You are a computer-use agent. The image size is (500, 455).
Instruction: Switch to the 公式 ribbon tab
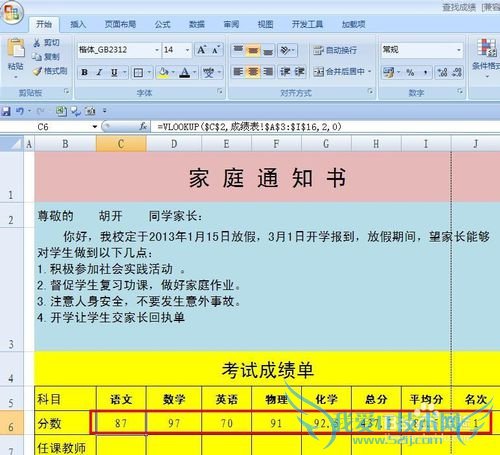[x=163, y=24]
